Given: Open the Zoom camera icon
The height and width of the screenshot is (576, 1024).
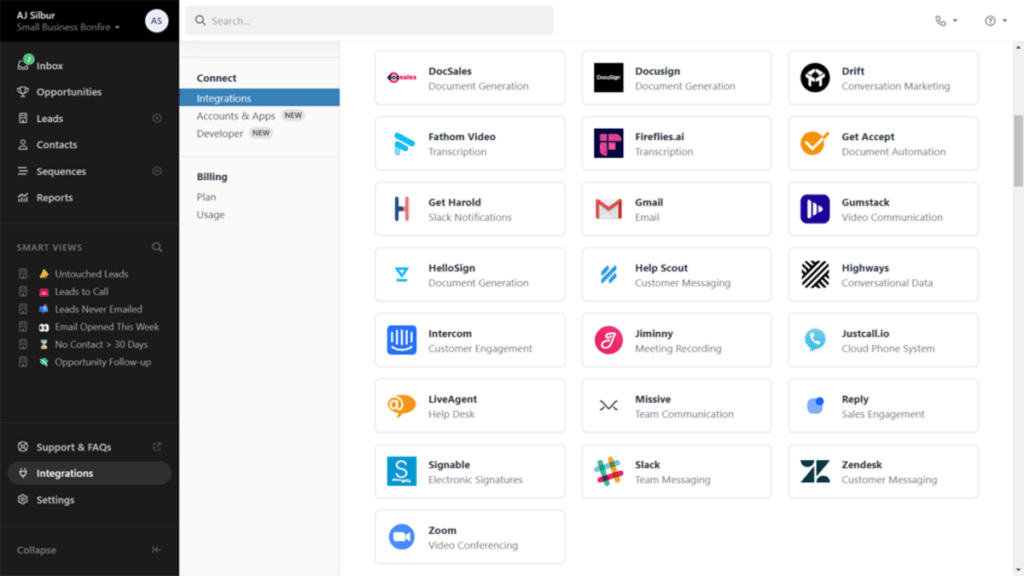Looking at the screenshot, I should pyautogui.click(x=402, y=537).
